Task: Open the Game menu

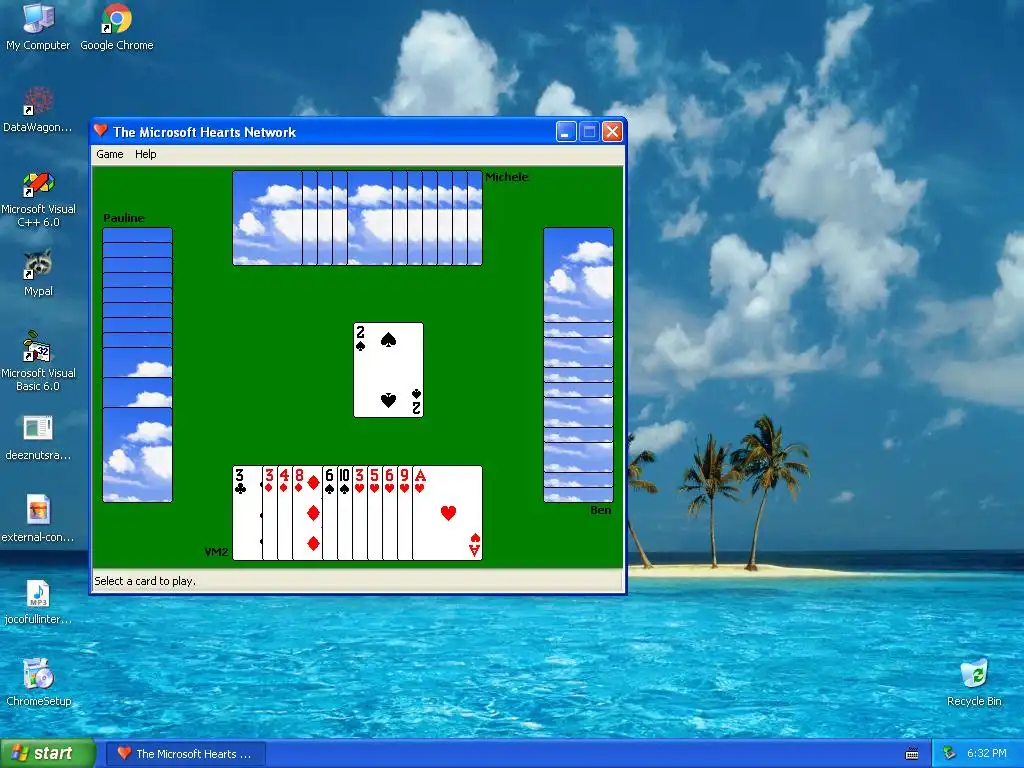Action: point(110,154)
